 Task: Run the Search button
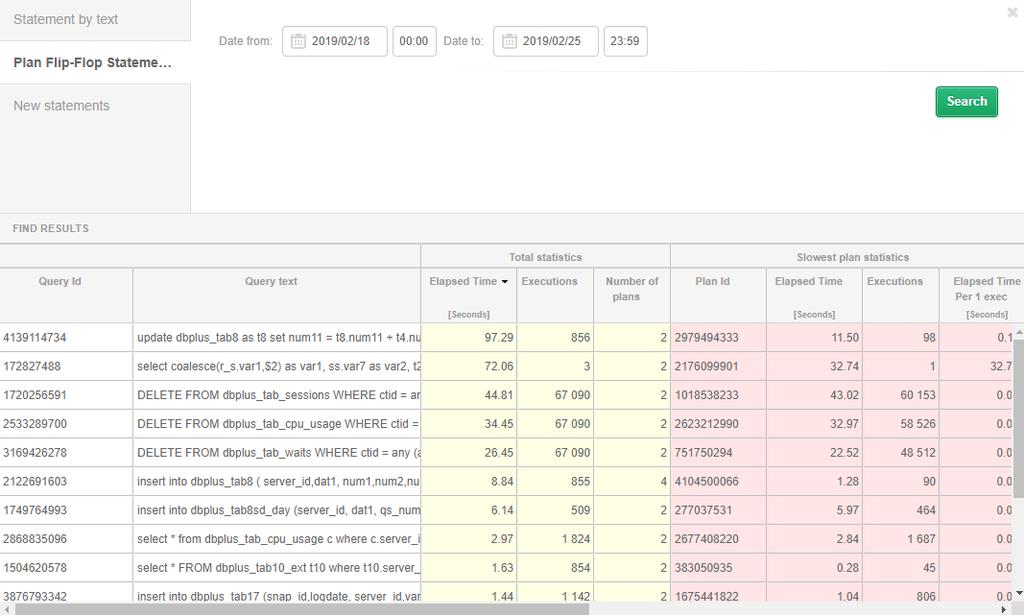(x=967, y=101)
